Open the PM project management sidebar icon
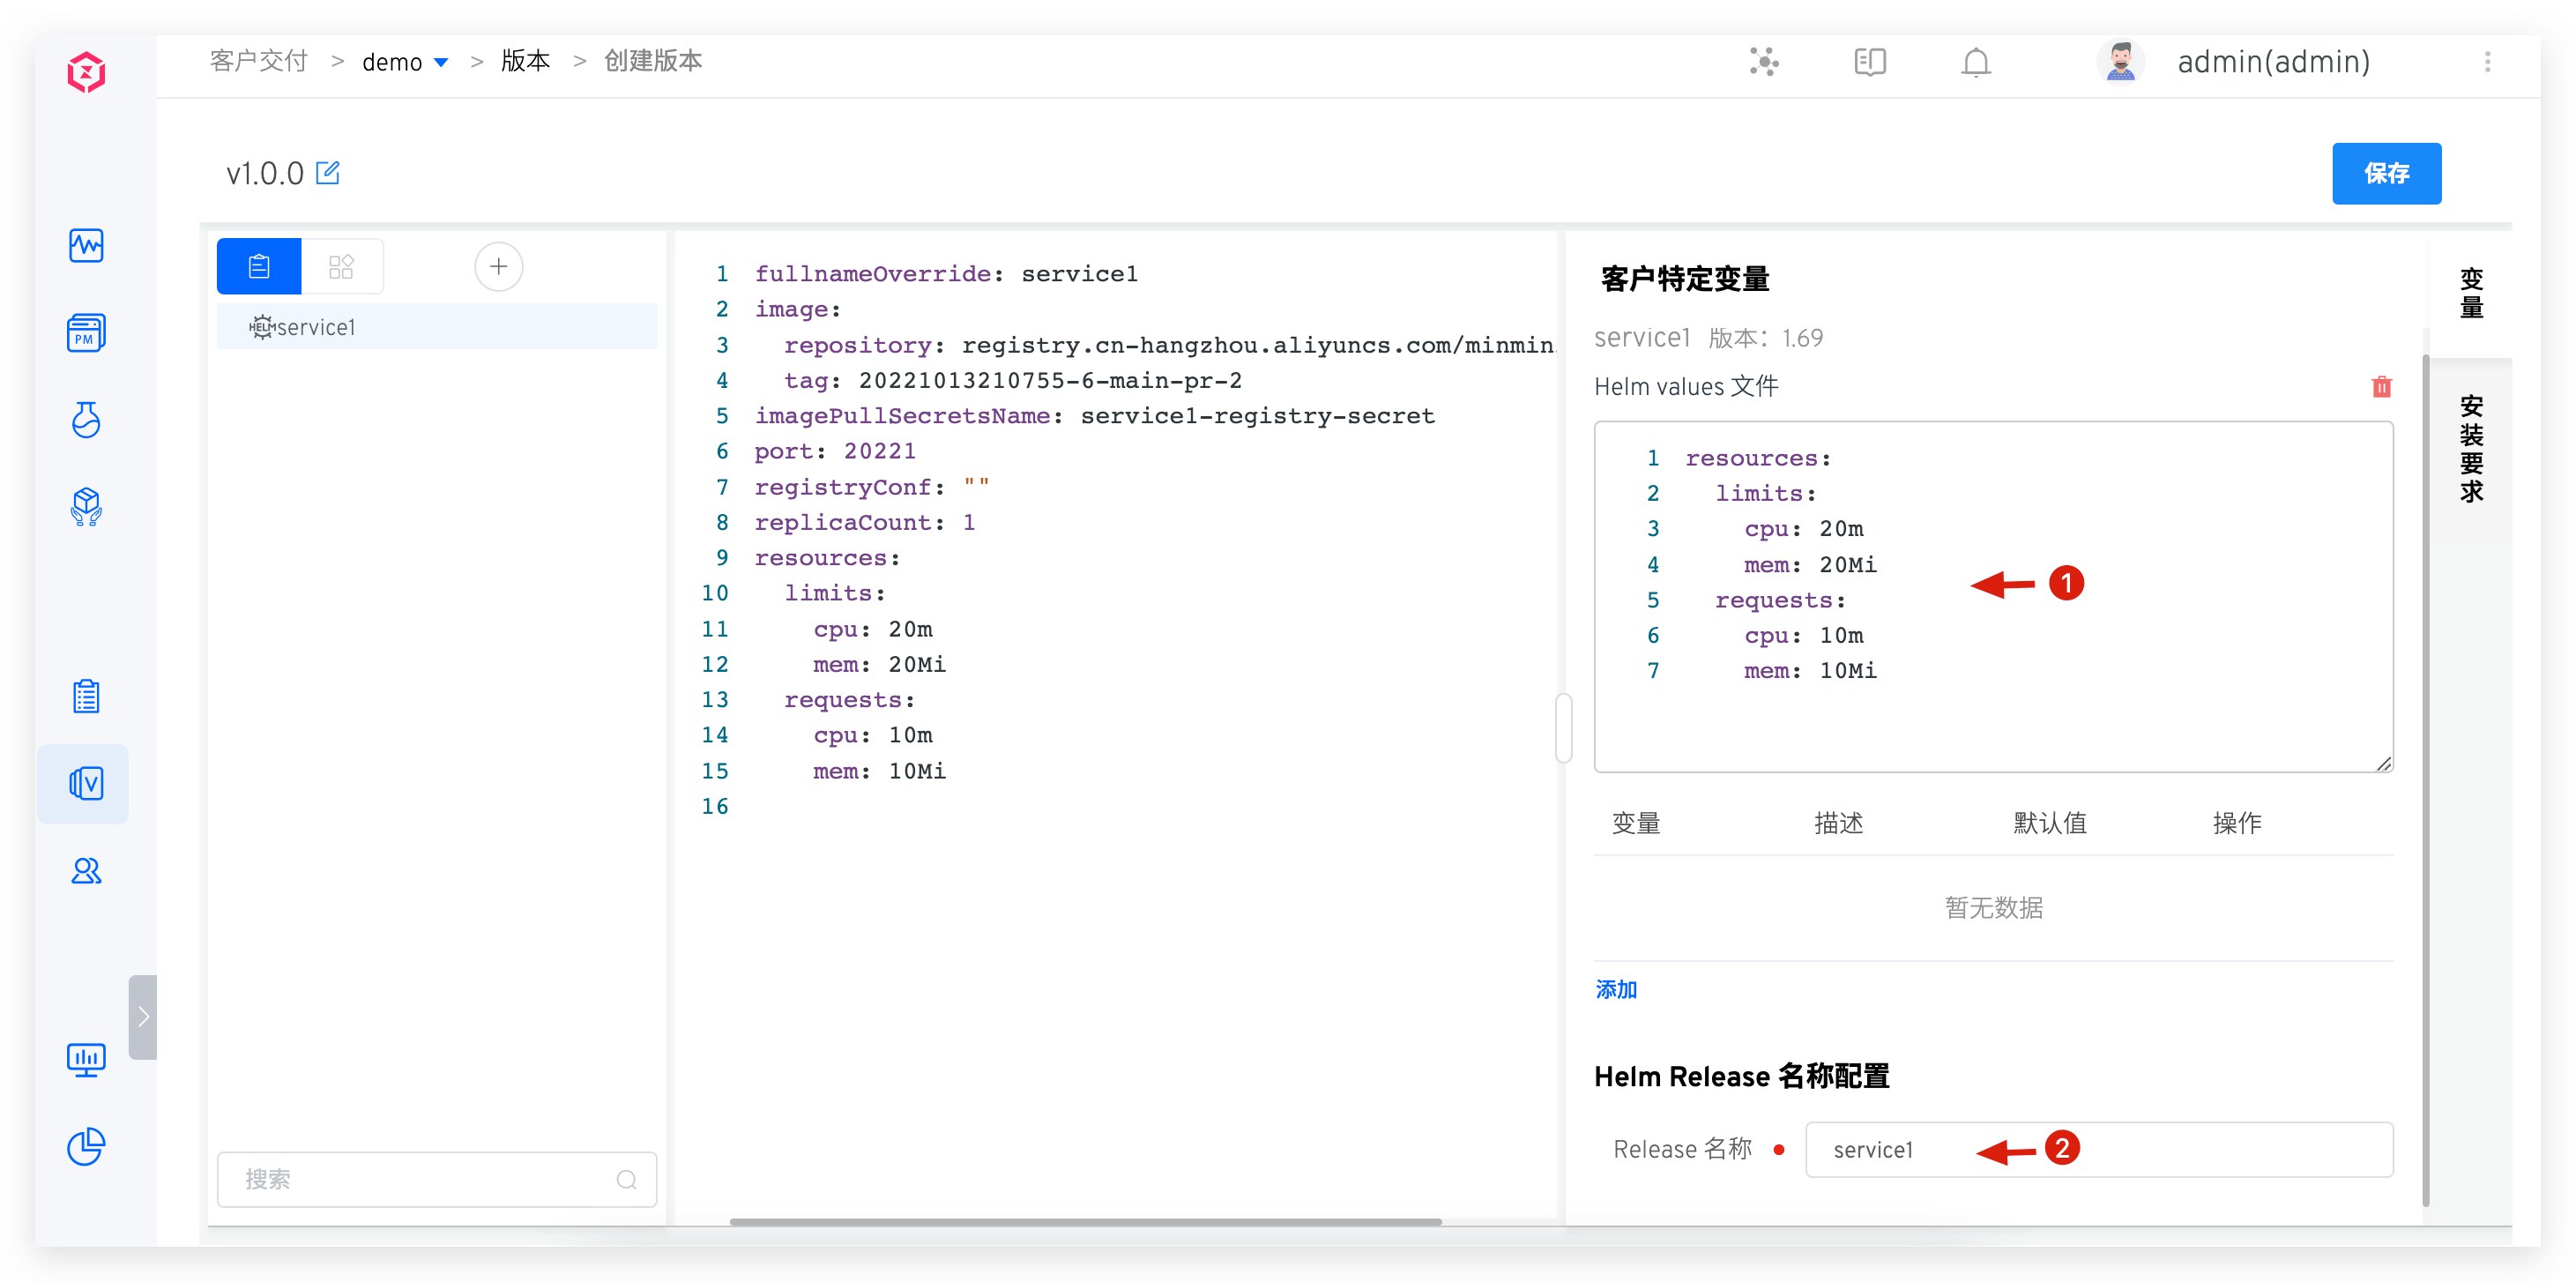The image size is (2576, 1282). [x=86, y=333]
